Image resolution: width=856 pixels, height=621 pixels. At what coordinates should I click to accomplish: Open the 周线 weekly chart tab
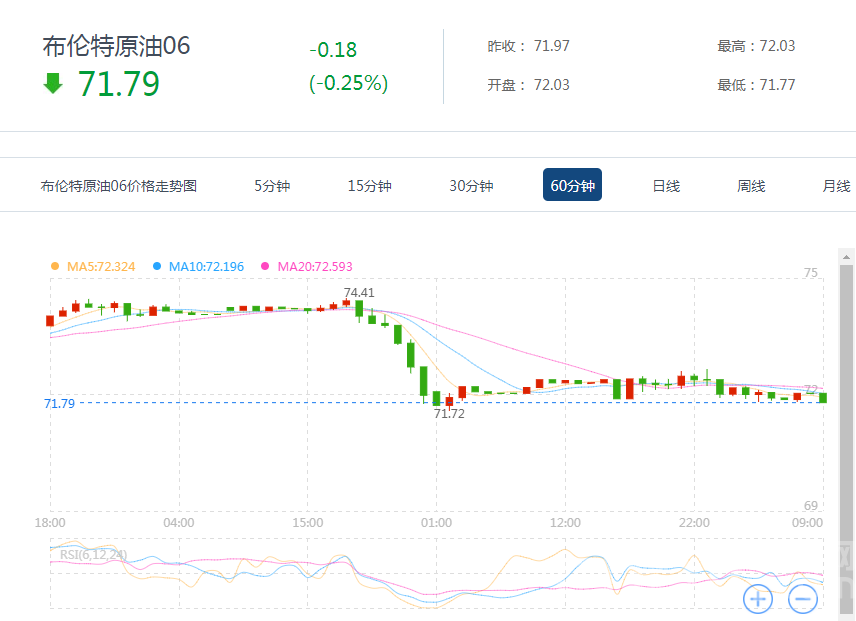[x=751, y=186]
